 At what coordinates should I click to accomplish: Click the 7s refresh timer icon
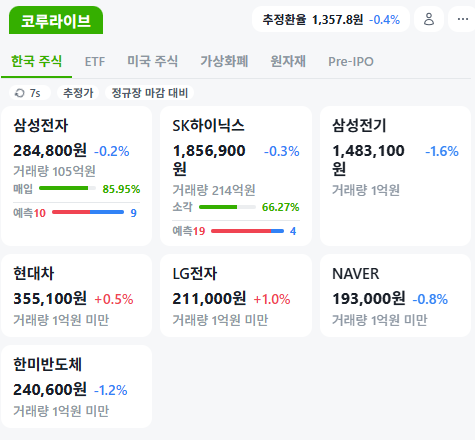pos(20,93)
